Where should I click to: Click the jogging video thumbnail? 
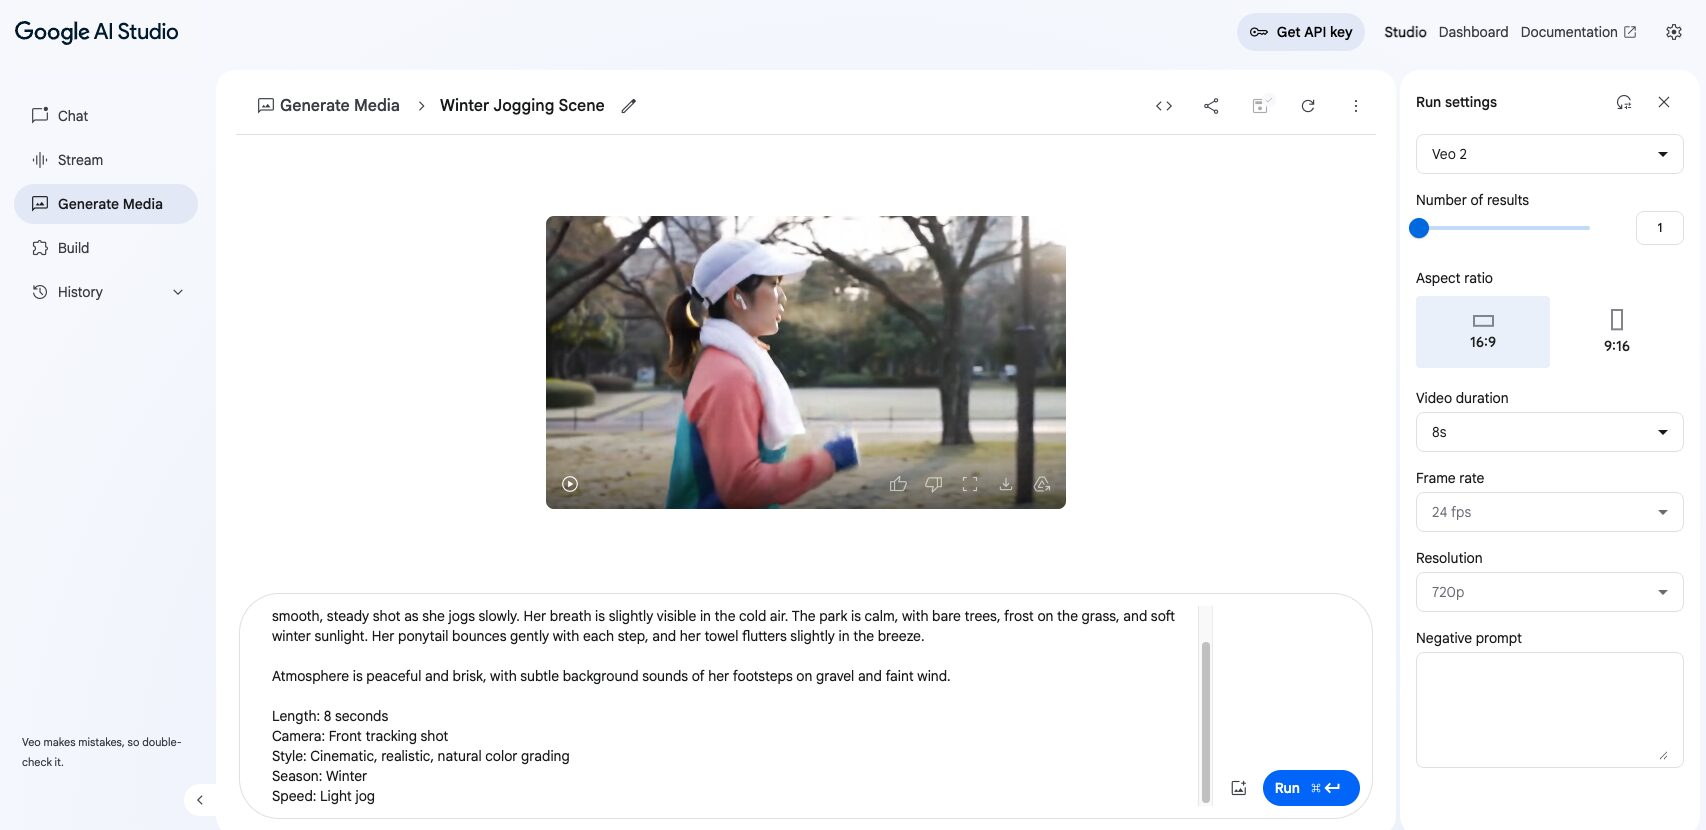tap(806, 362)
